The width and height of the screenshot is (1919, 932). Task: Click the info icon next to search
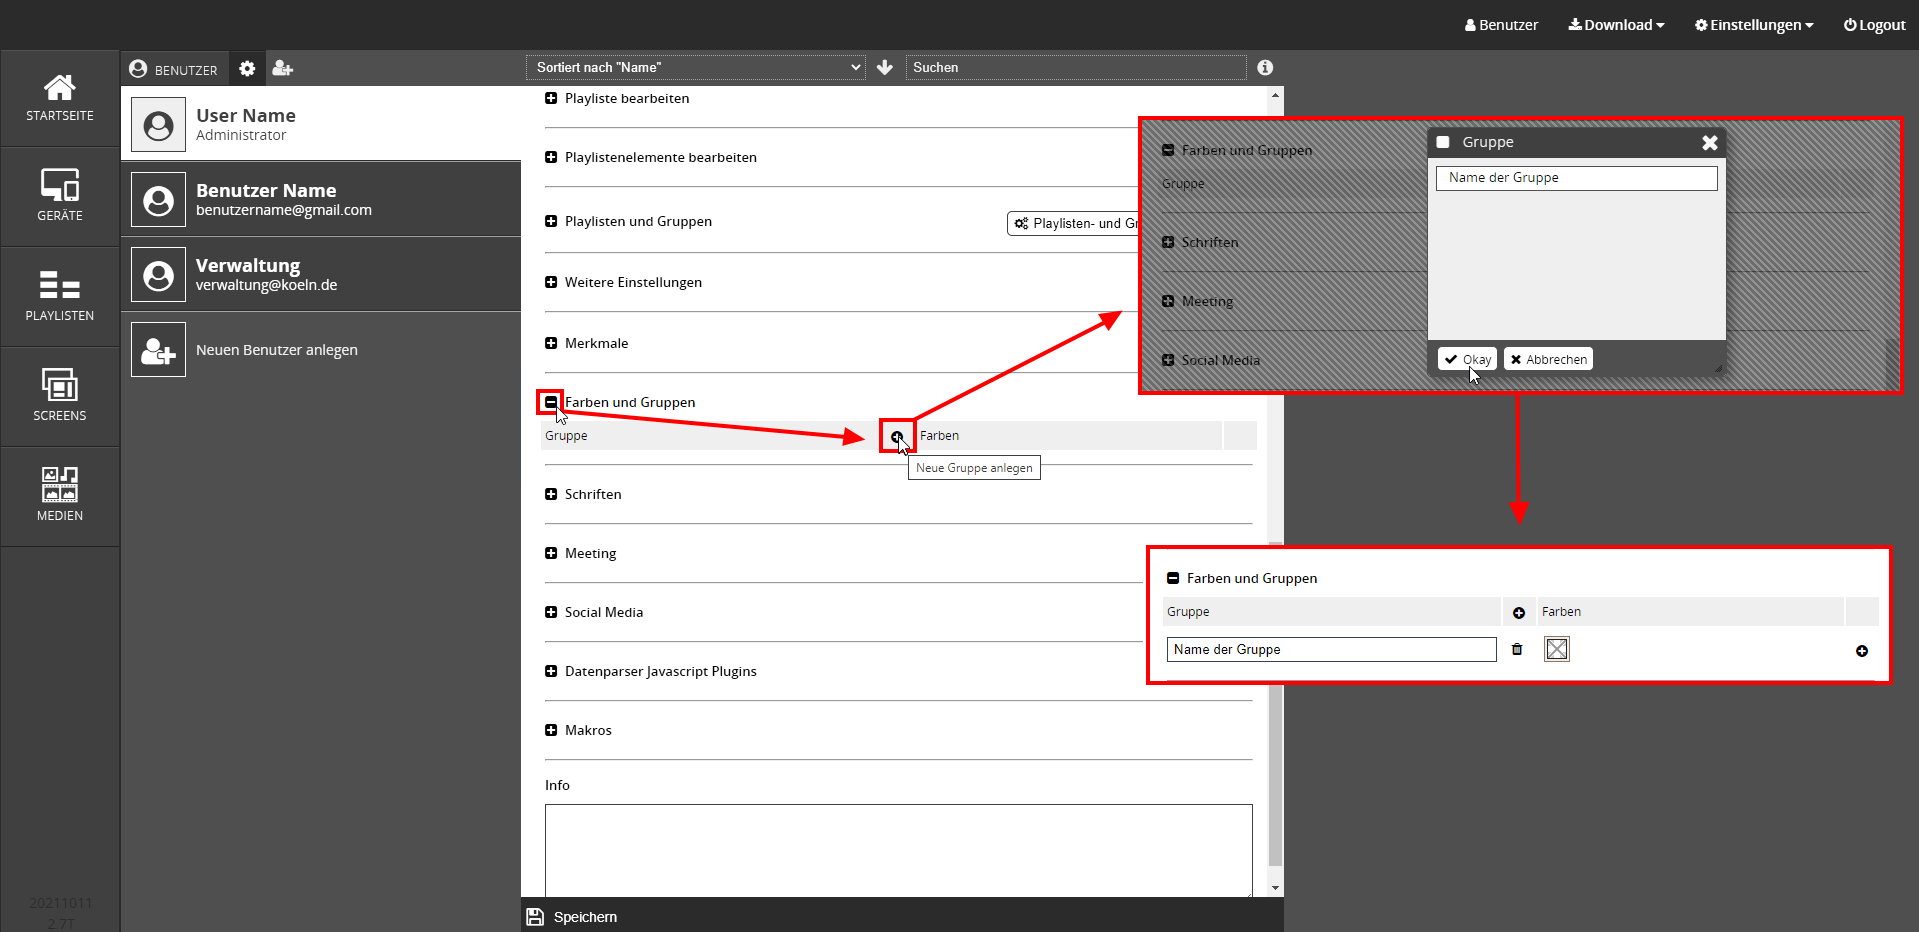click(1265, 67)
